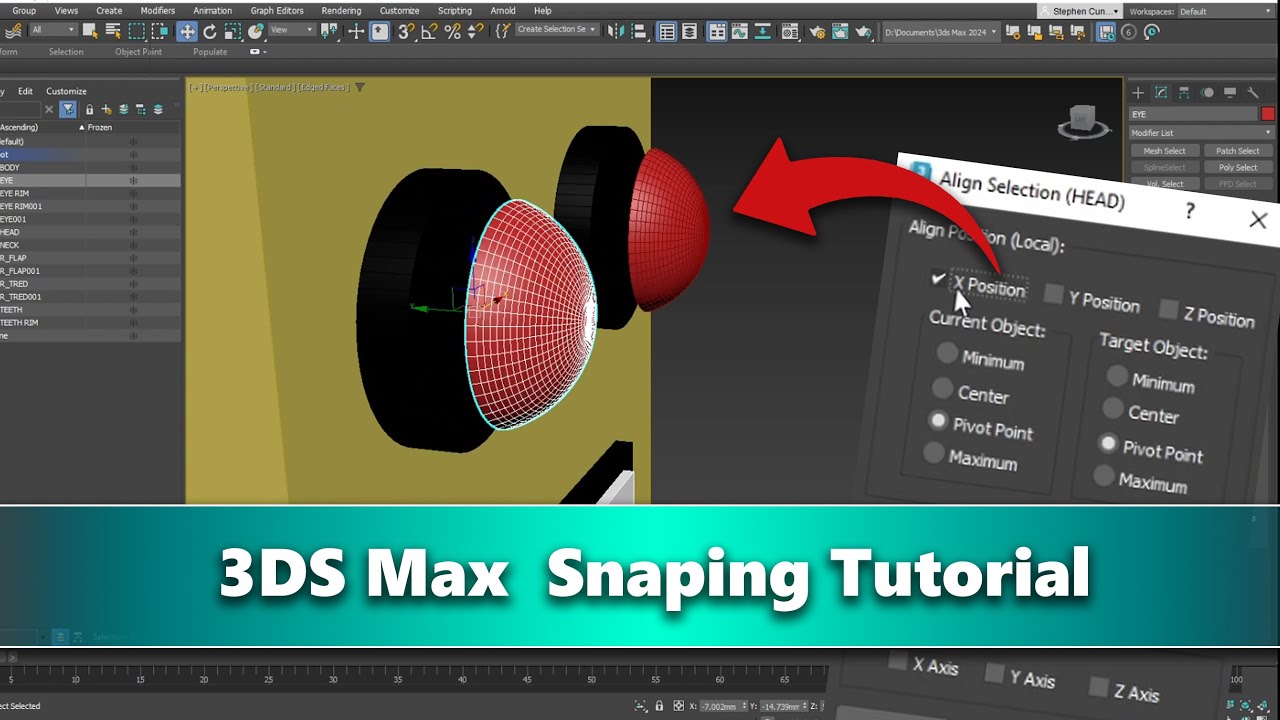Open the Modifiers menu
Screen dimensions: 1280x720
(x=157, y=11)
